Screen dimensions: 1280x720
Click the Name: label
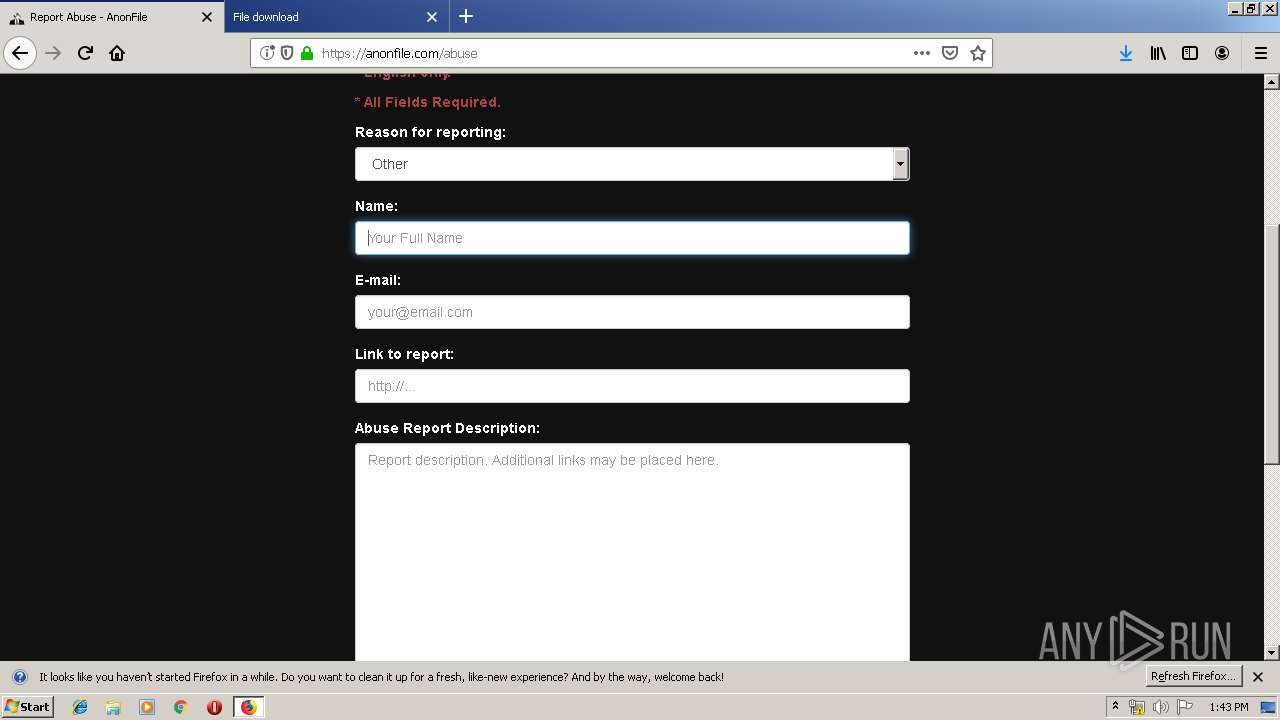pyautogui.click(x=376, y=206)
